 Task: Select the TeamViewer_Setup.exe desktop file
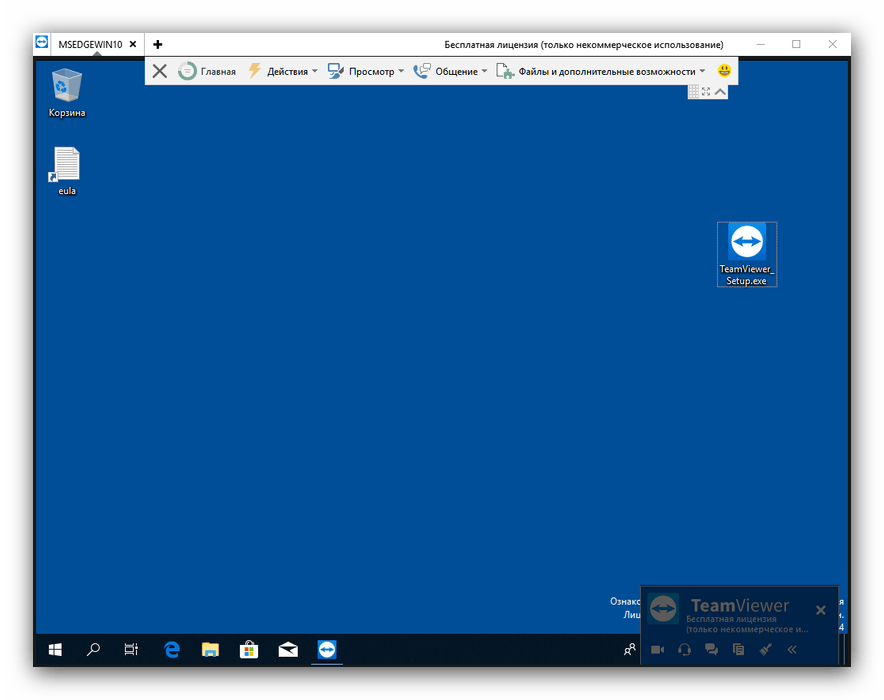(x=747, y=254)
